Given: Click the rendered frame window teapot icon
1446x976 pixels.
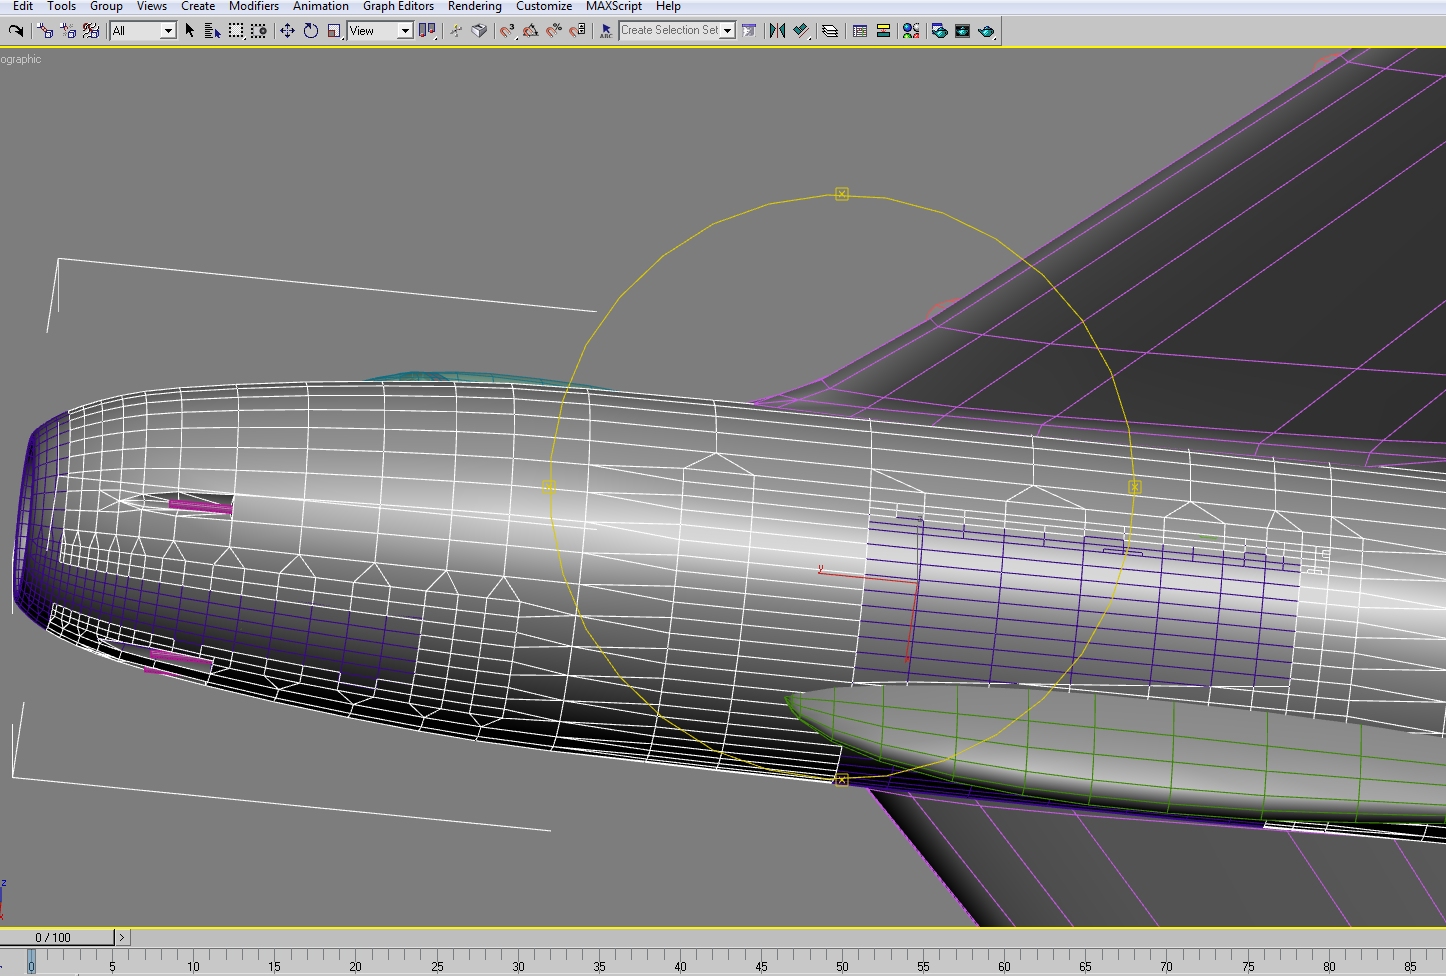Looking at the screenshot, I should click(x=962, y=31).
